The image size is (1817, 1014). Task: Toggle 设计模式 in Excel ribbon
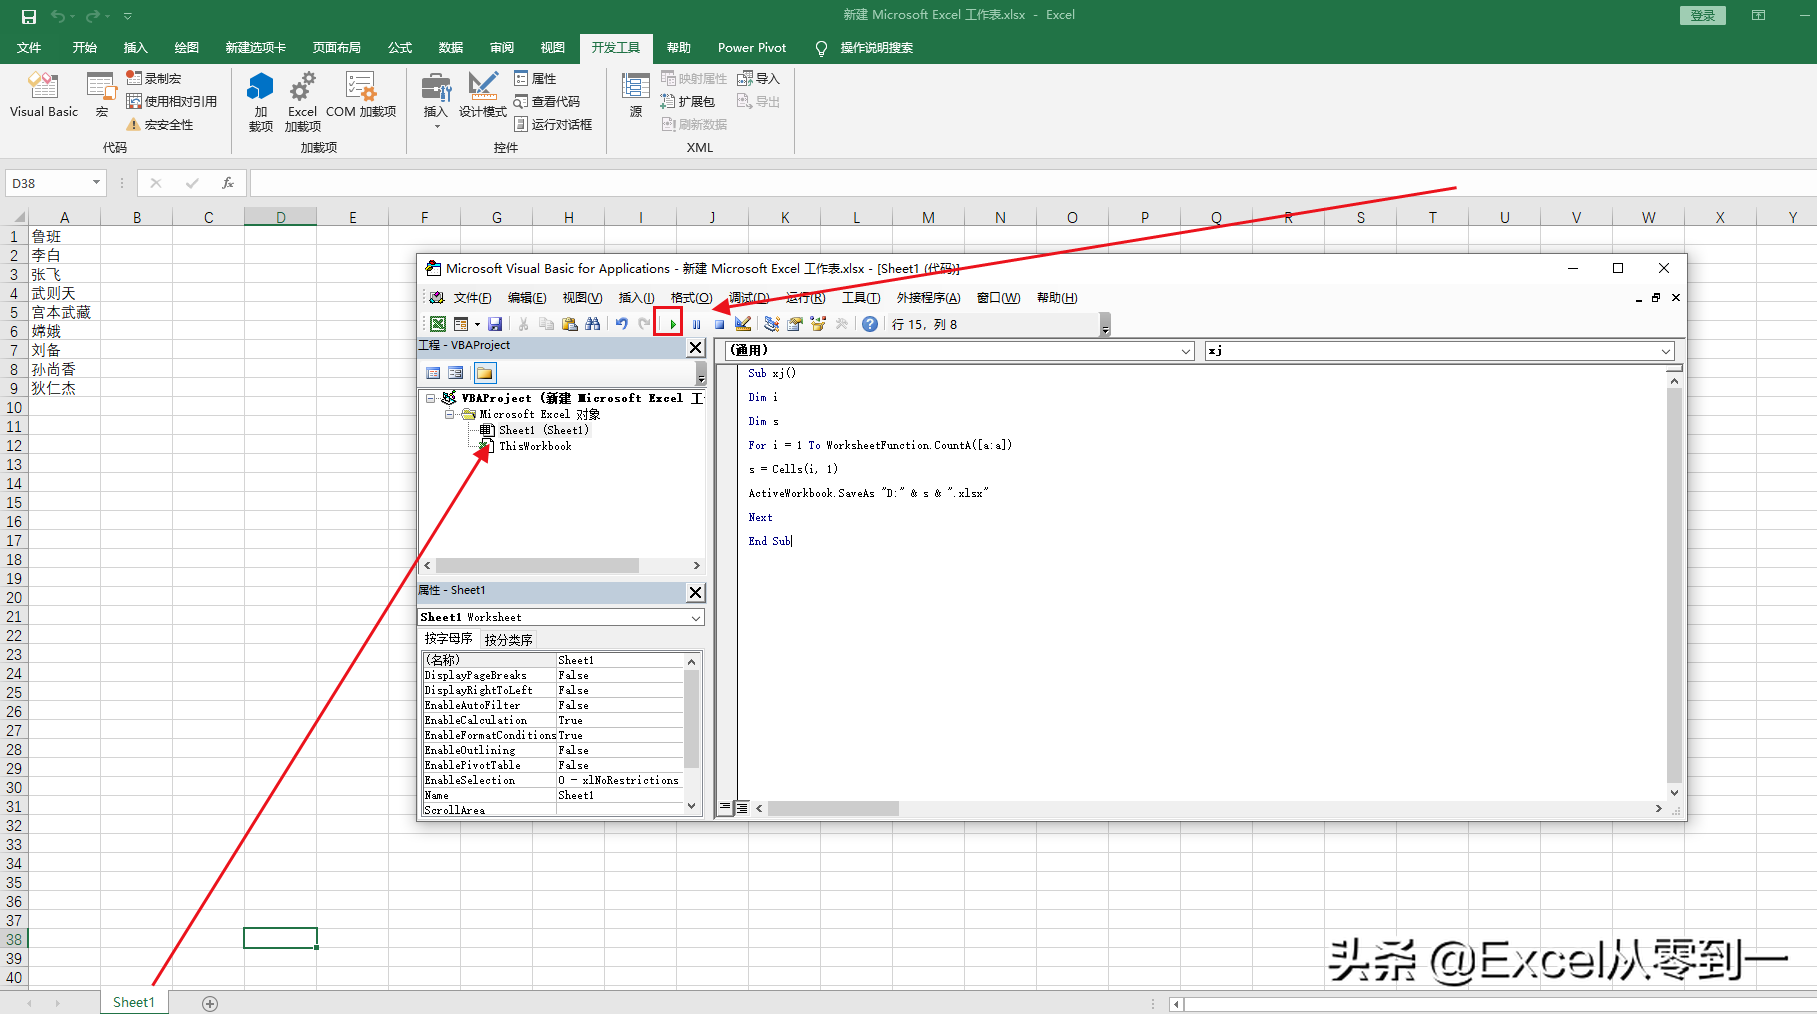point(482,96)
